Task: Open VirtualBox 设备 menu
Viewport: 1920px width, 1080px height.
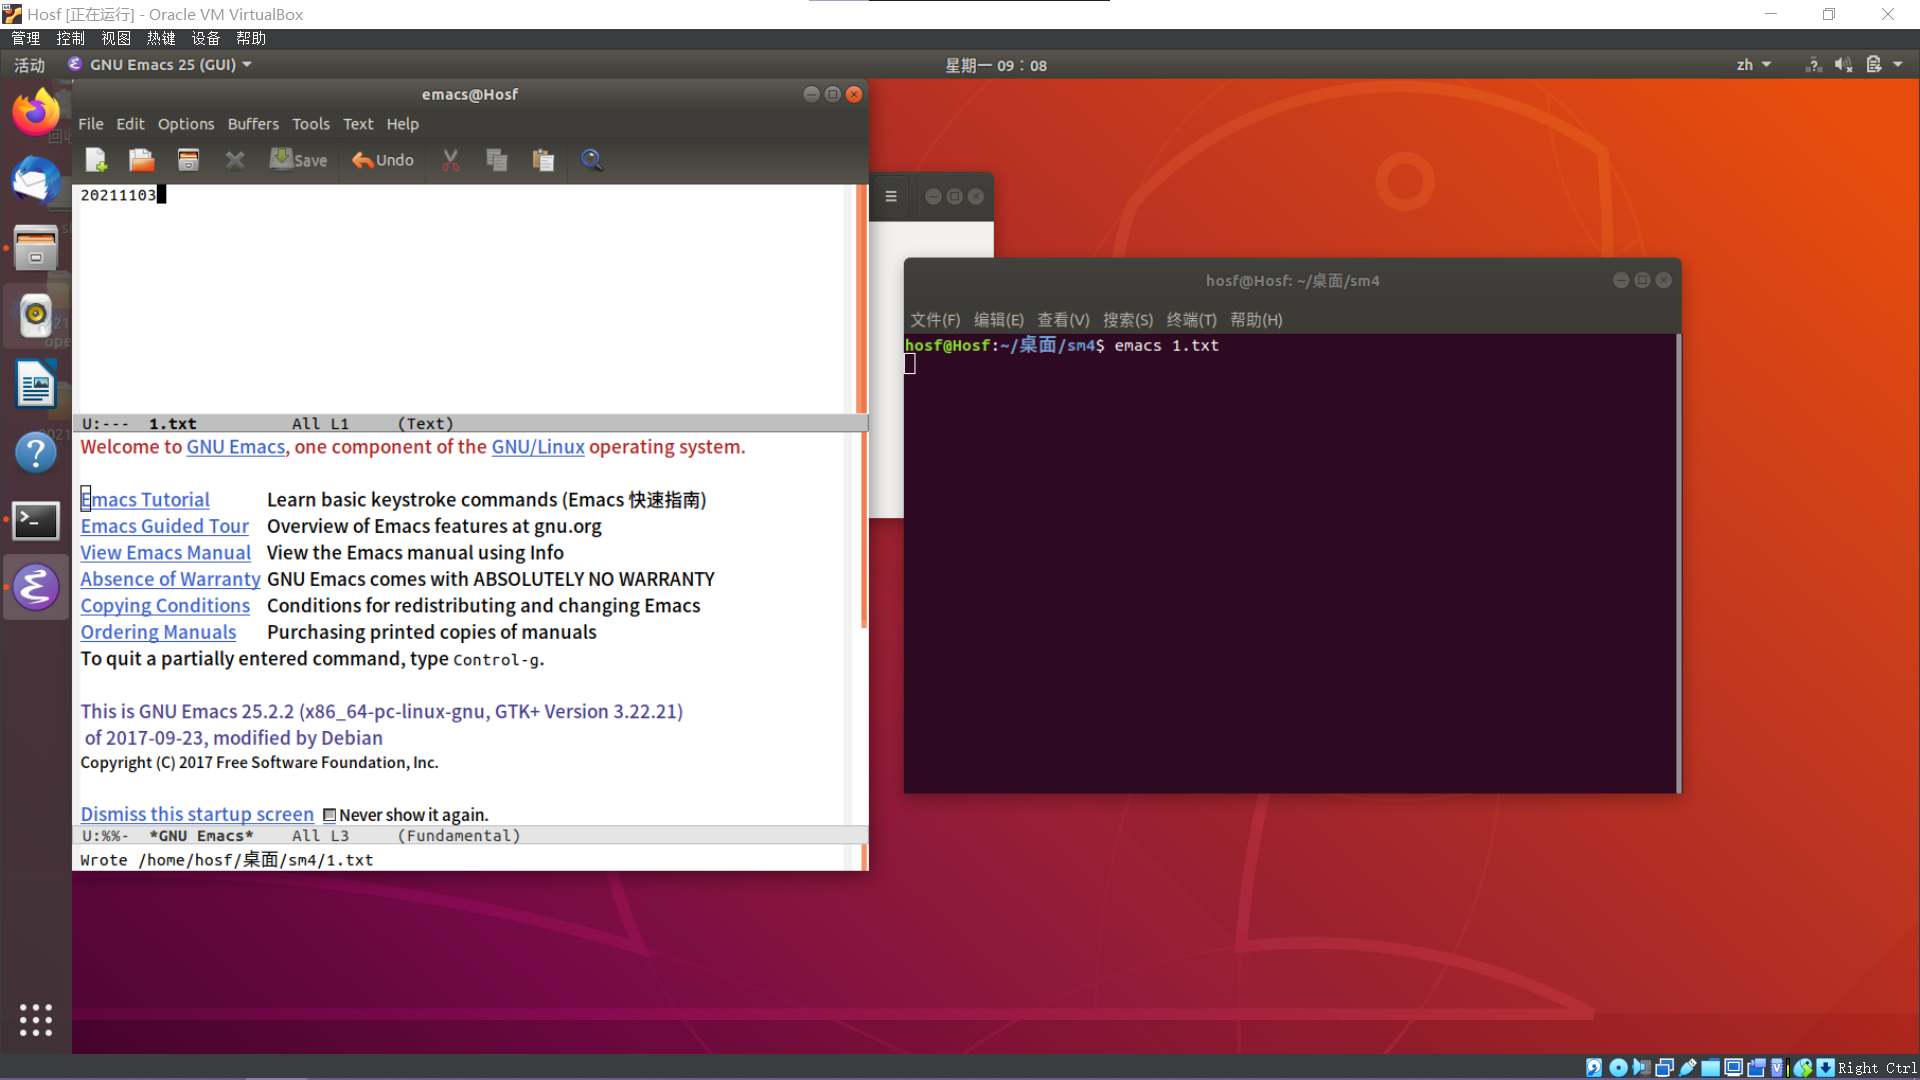Action: tap(206, 38)
